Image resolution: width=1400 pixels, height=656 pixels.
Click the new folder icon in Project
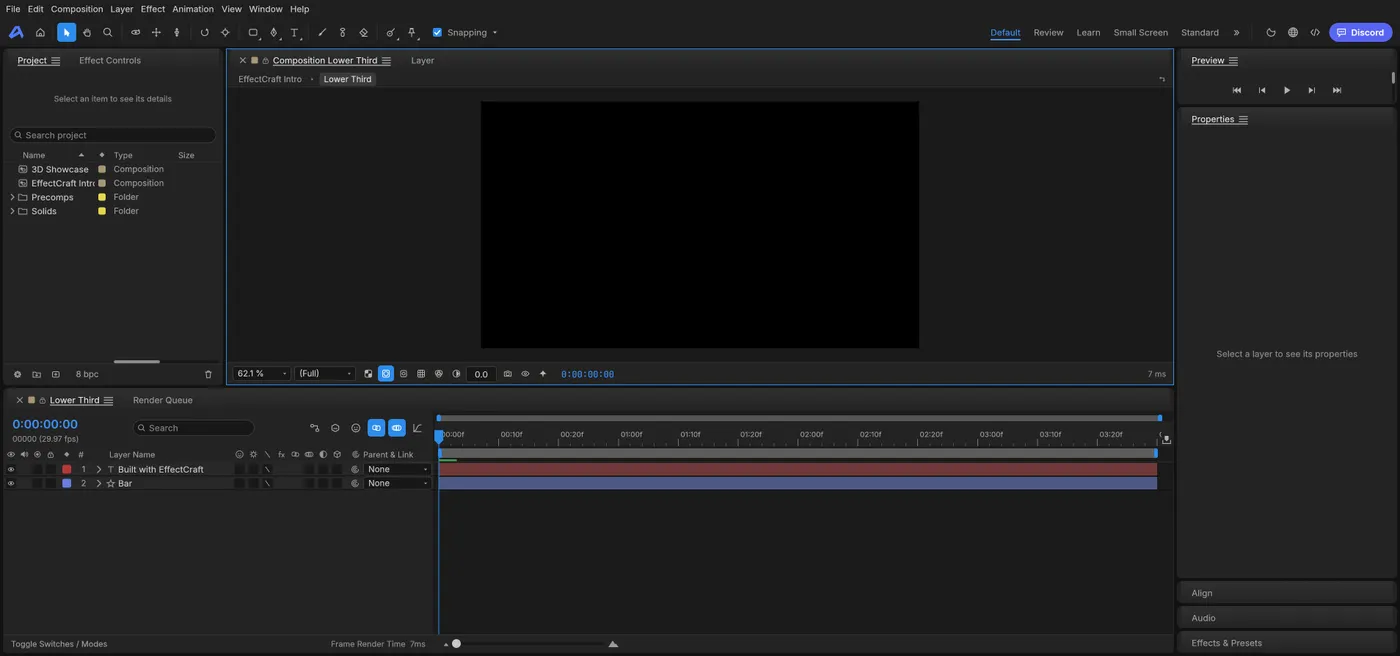(x=36, y=374)
